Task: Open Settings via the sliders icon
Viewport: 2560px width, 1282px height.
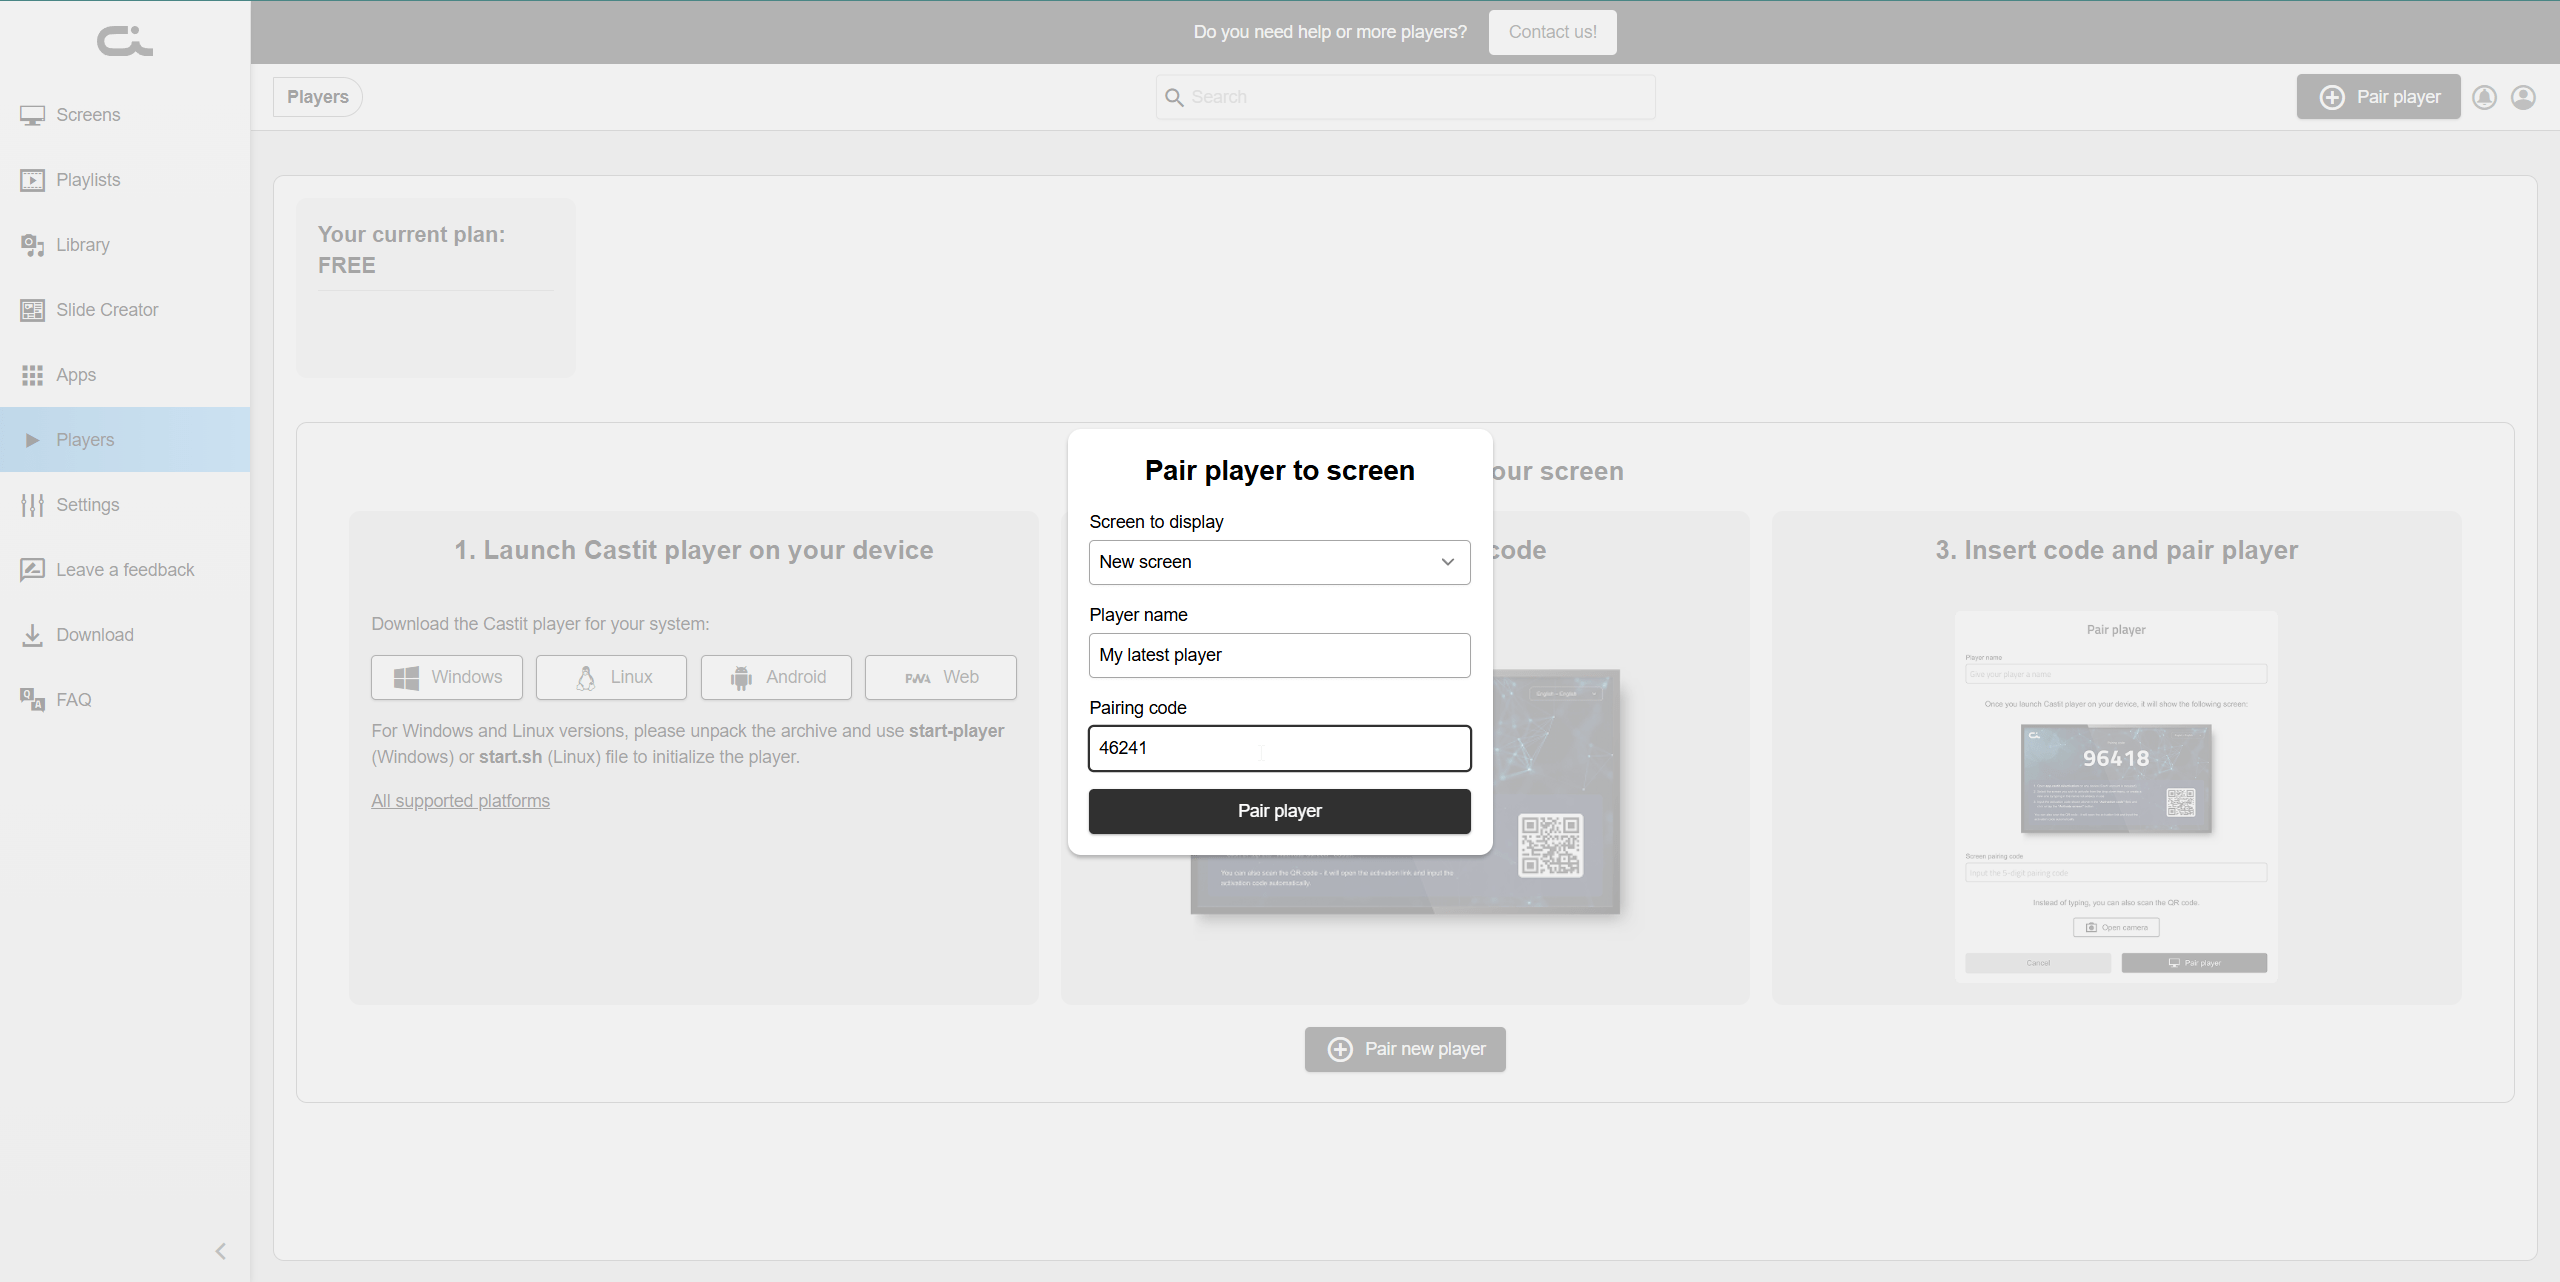Action: click(32, 505)
